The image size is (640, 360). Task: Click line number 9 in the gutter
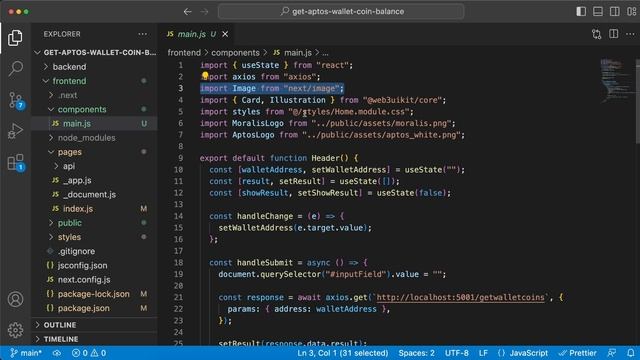click(x=180, y=158)
